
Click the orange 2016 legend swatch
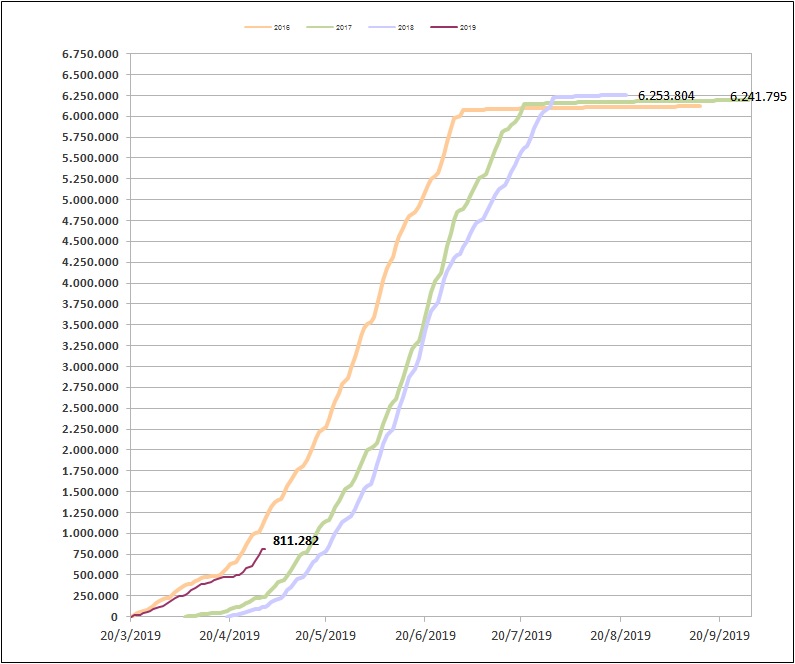point(257,27)
